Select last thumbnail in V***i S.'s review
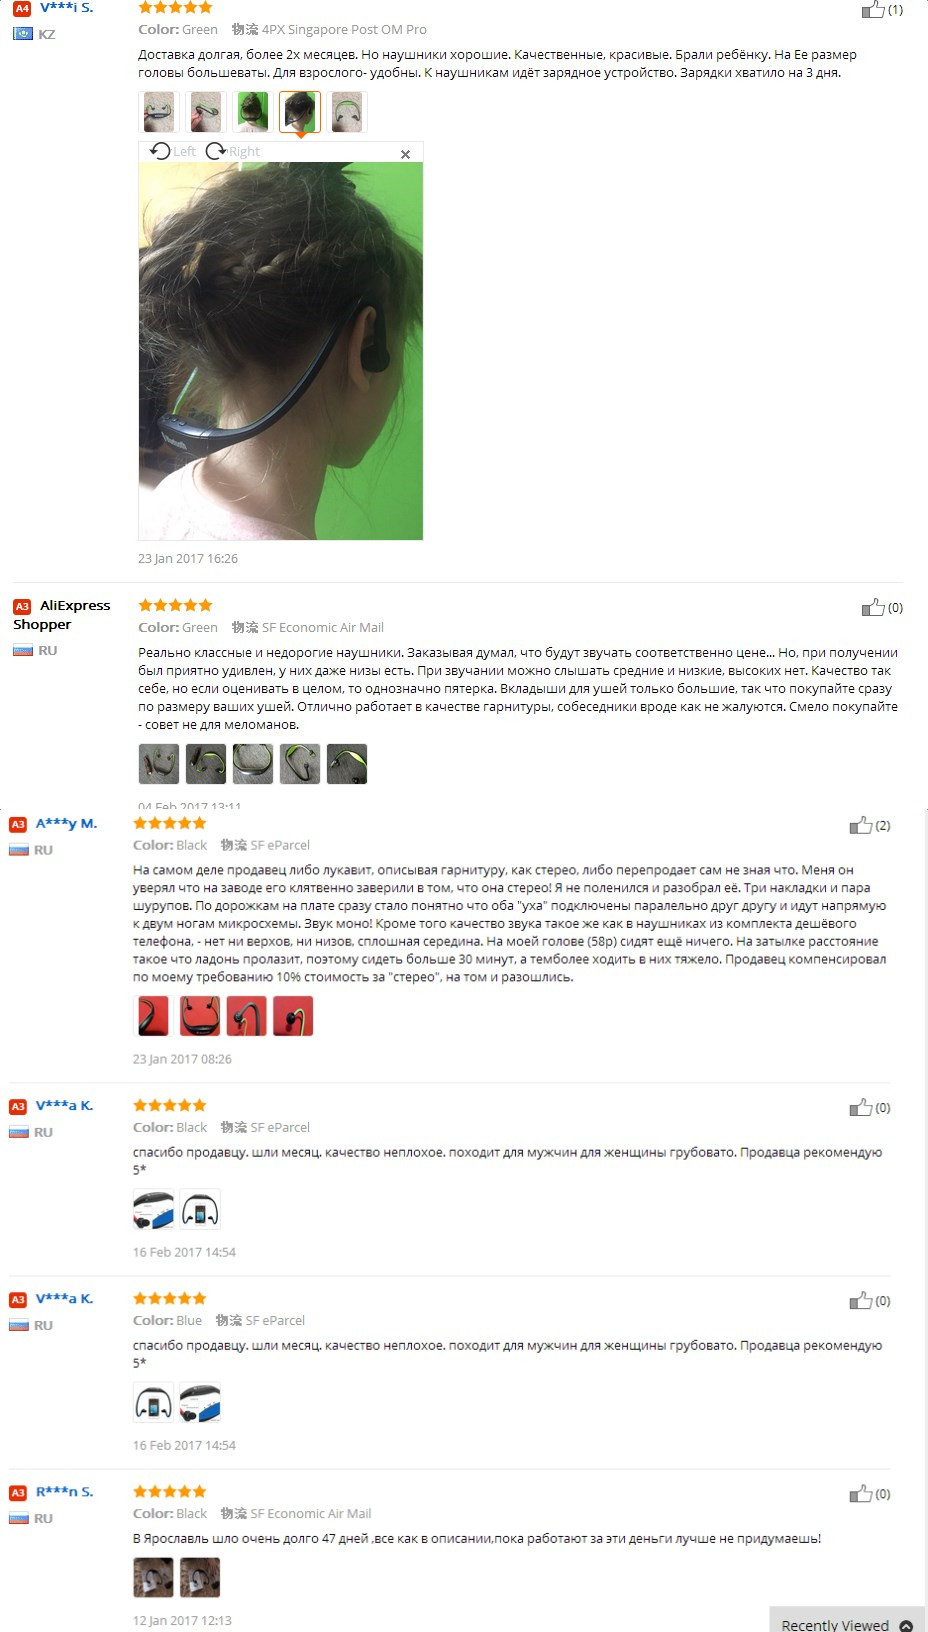The image size is (928, 1632). pos(347,112)
